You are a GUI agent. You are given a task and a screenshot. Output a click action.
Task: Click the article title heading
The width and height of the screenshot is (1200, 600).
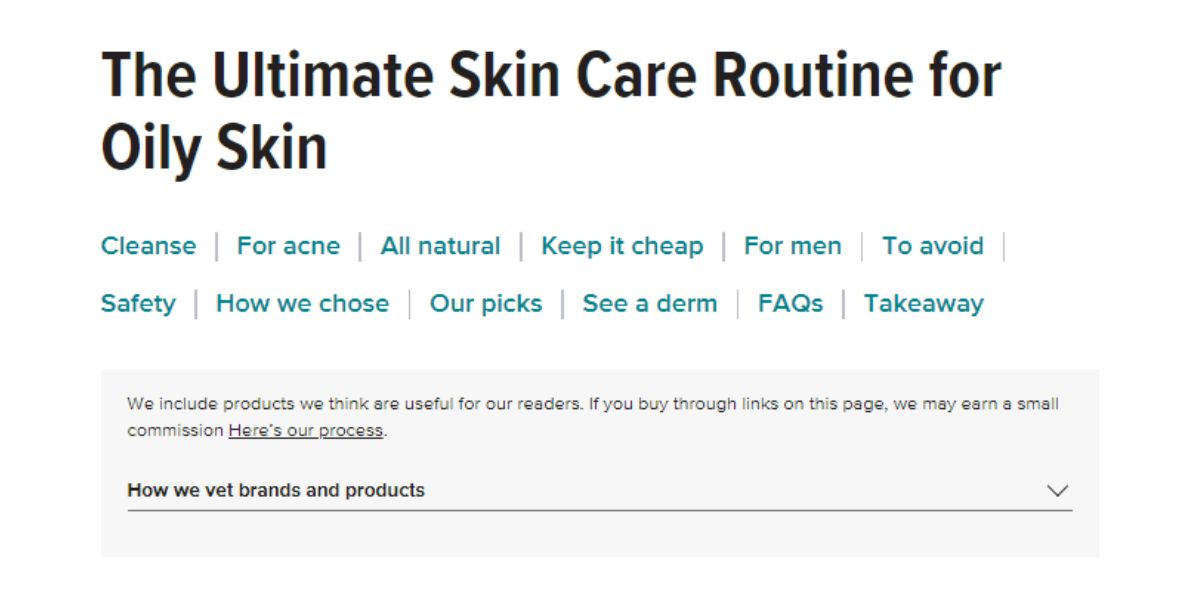(x=550, y=75)
